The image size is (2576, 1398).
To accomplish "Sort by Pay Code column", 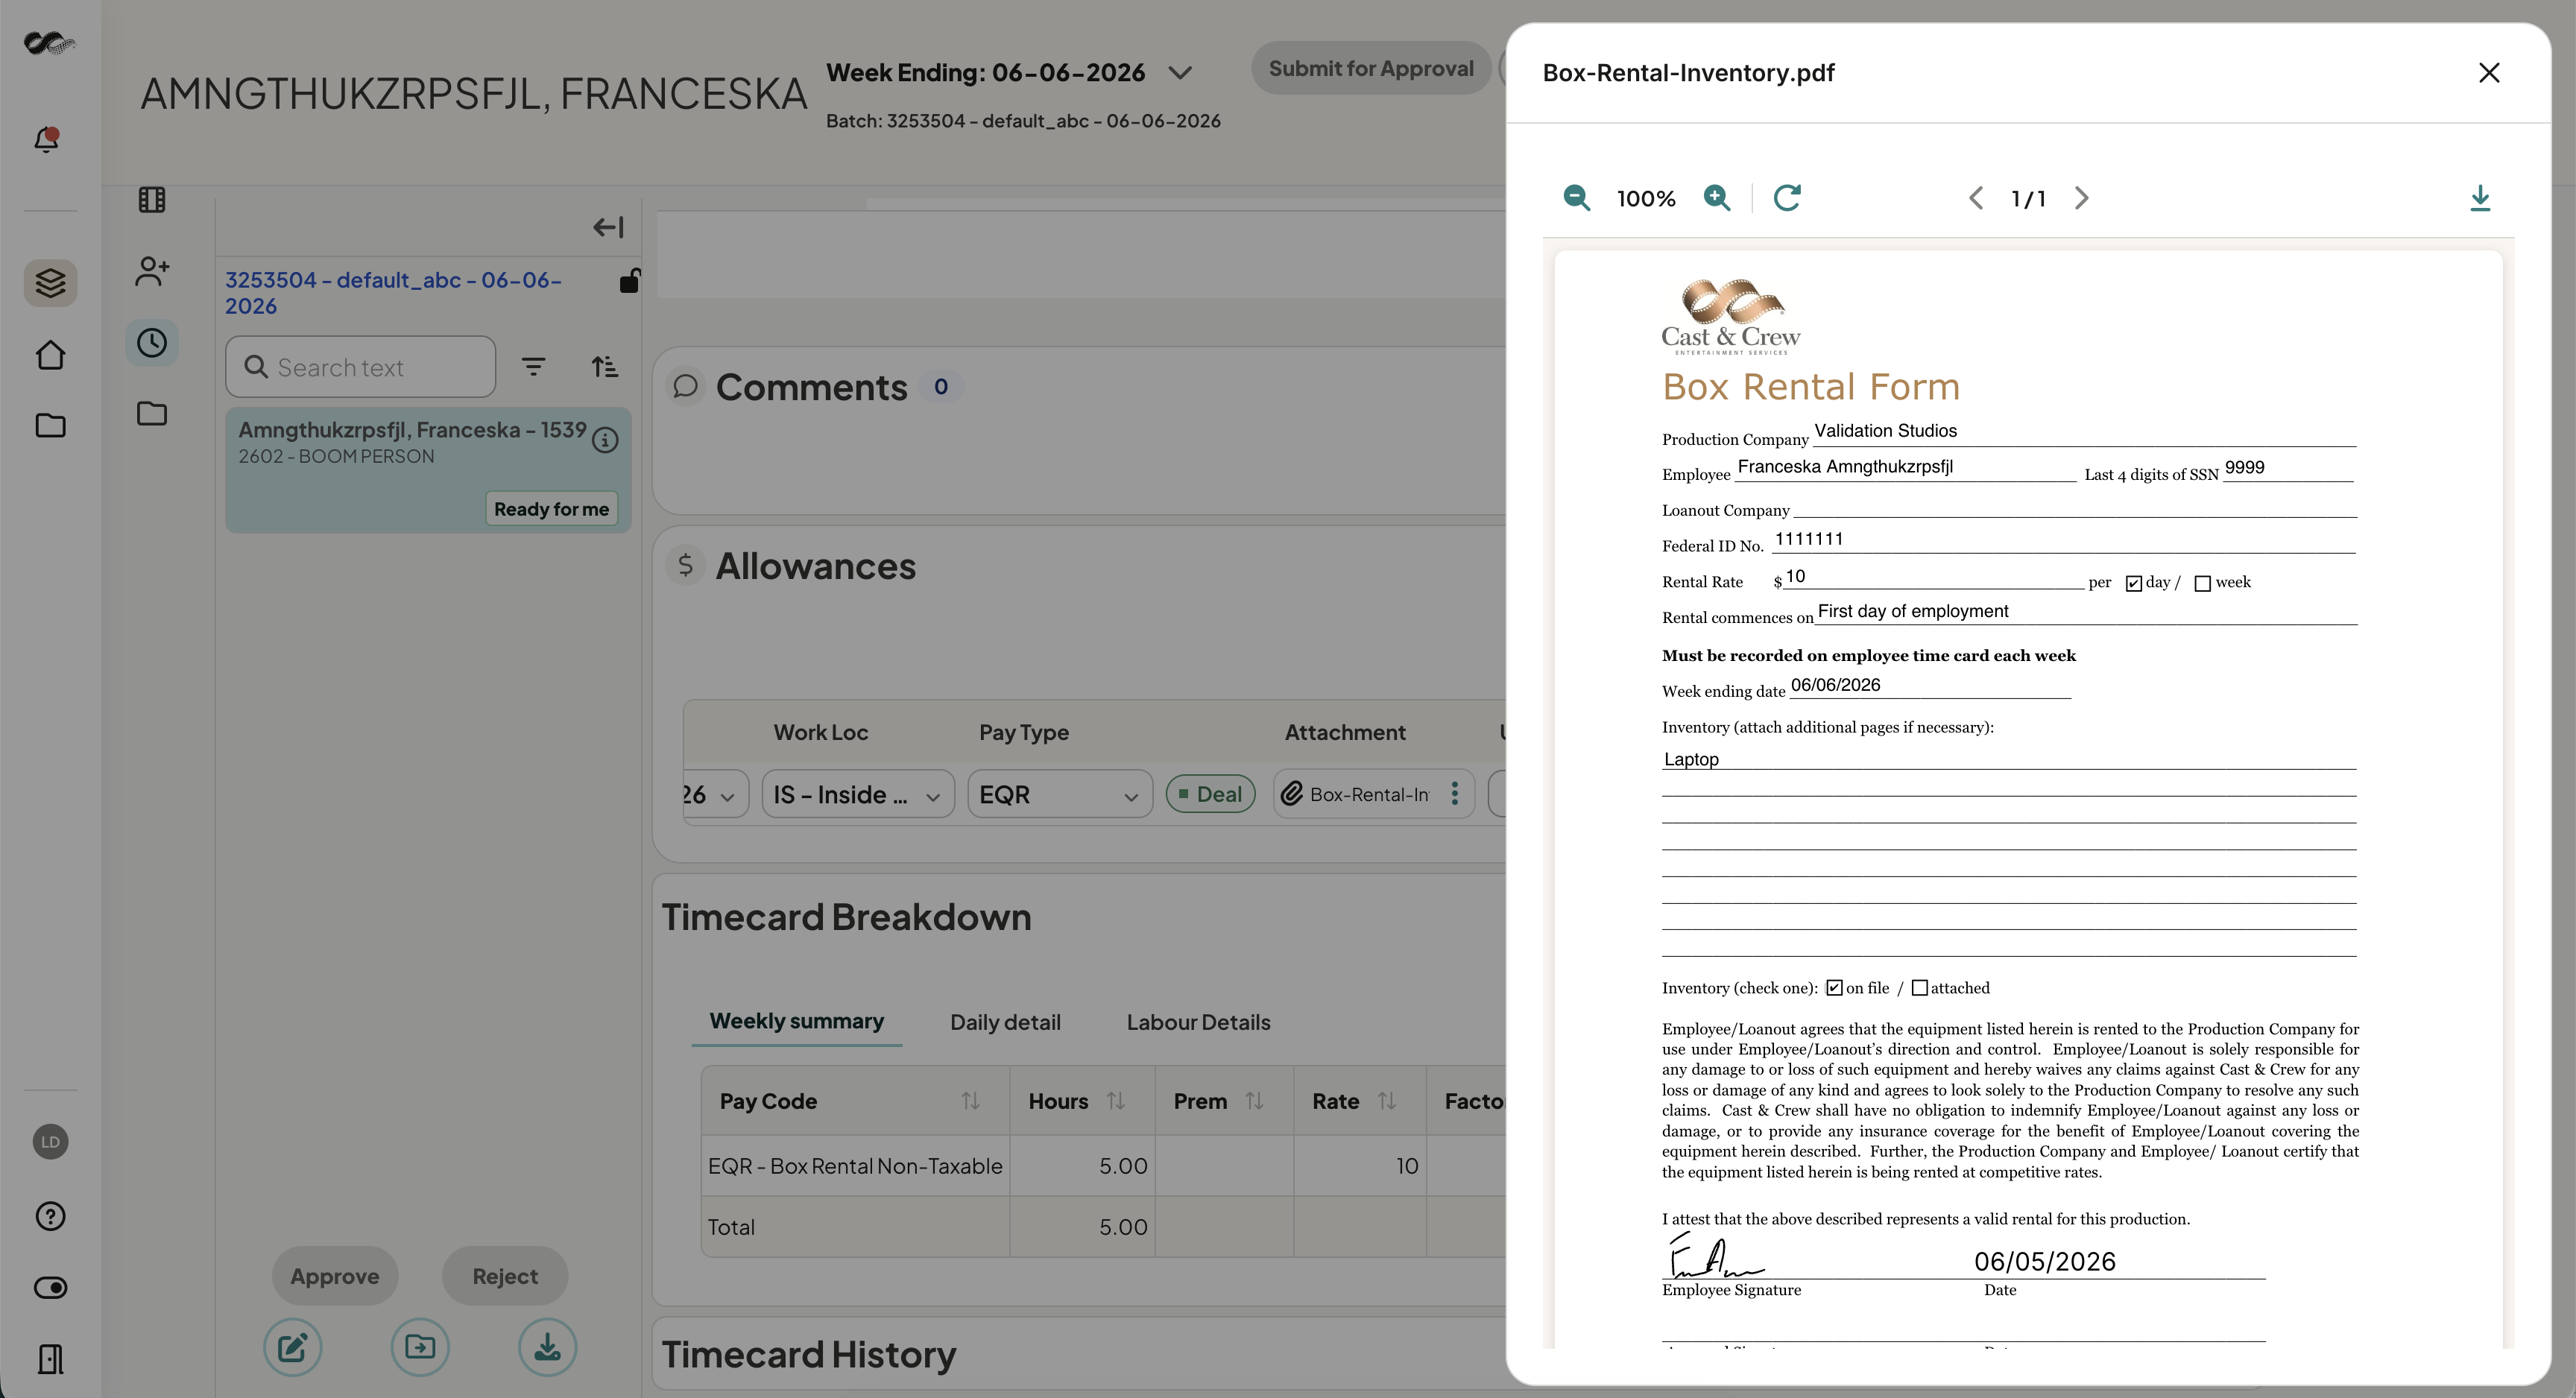I will pos(969,1101).
